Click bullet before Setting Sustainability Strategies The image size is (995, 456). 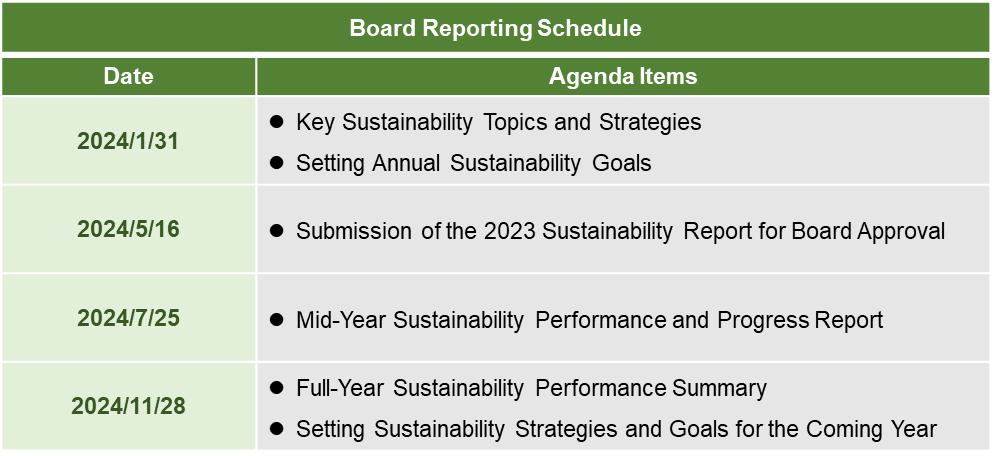point(276,429)
